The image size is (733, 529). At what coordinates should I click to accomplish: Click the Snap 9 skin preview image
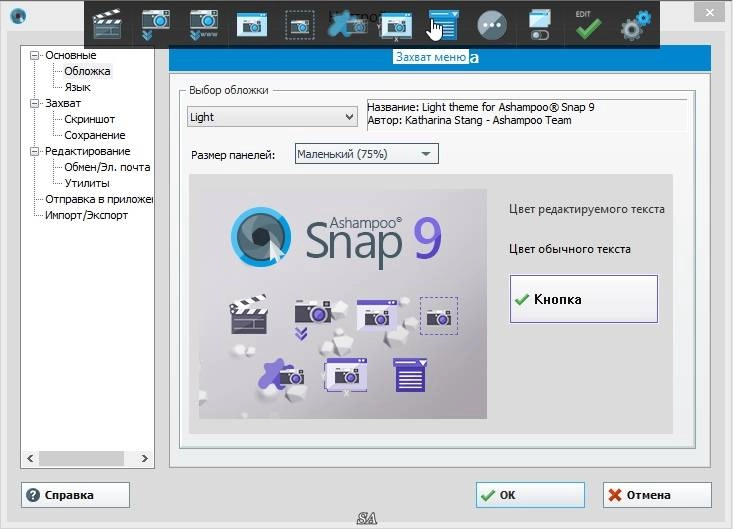(343, 304)
